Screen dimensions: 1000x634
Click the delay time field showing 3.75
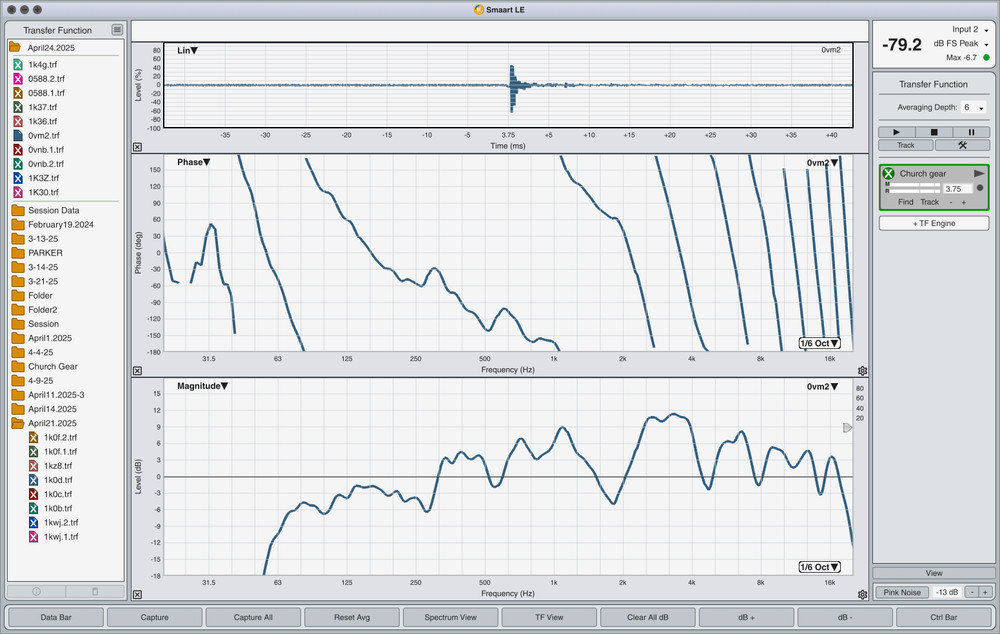coord(955,188)
